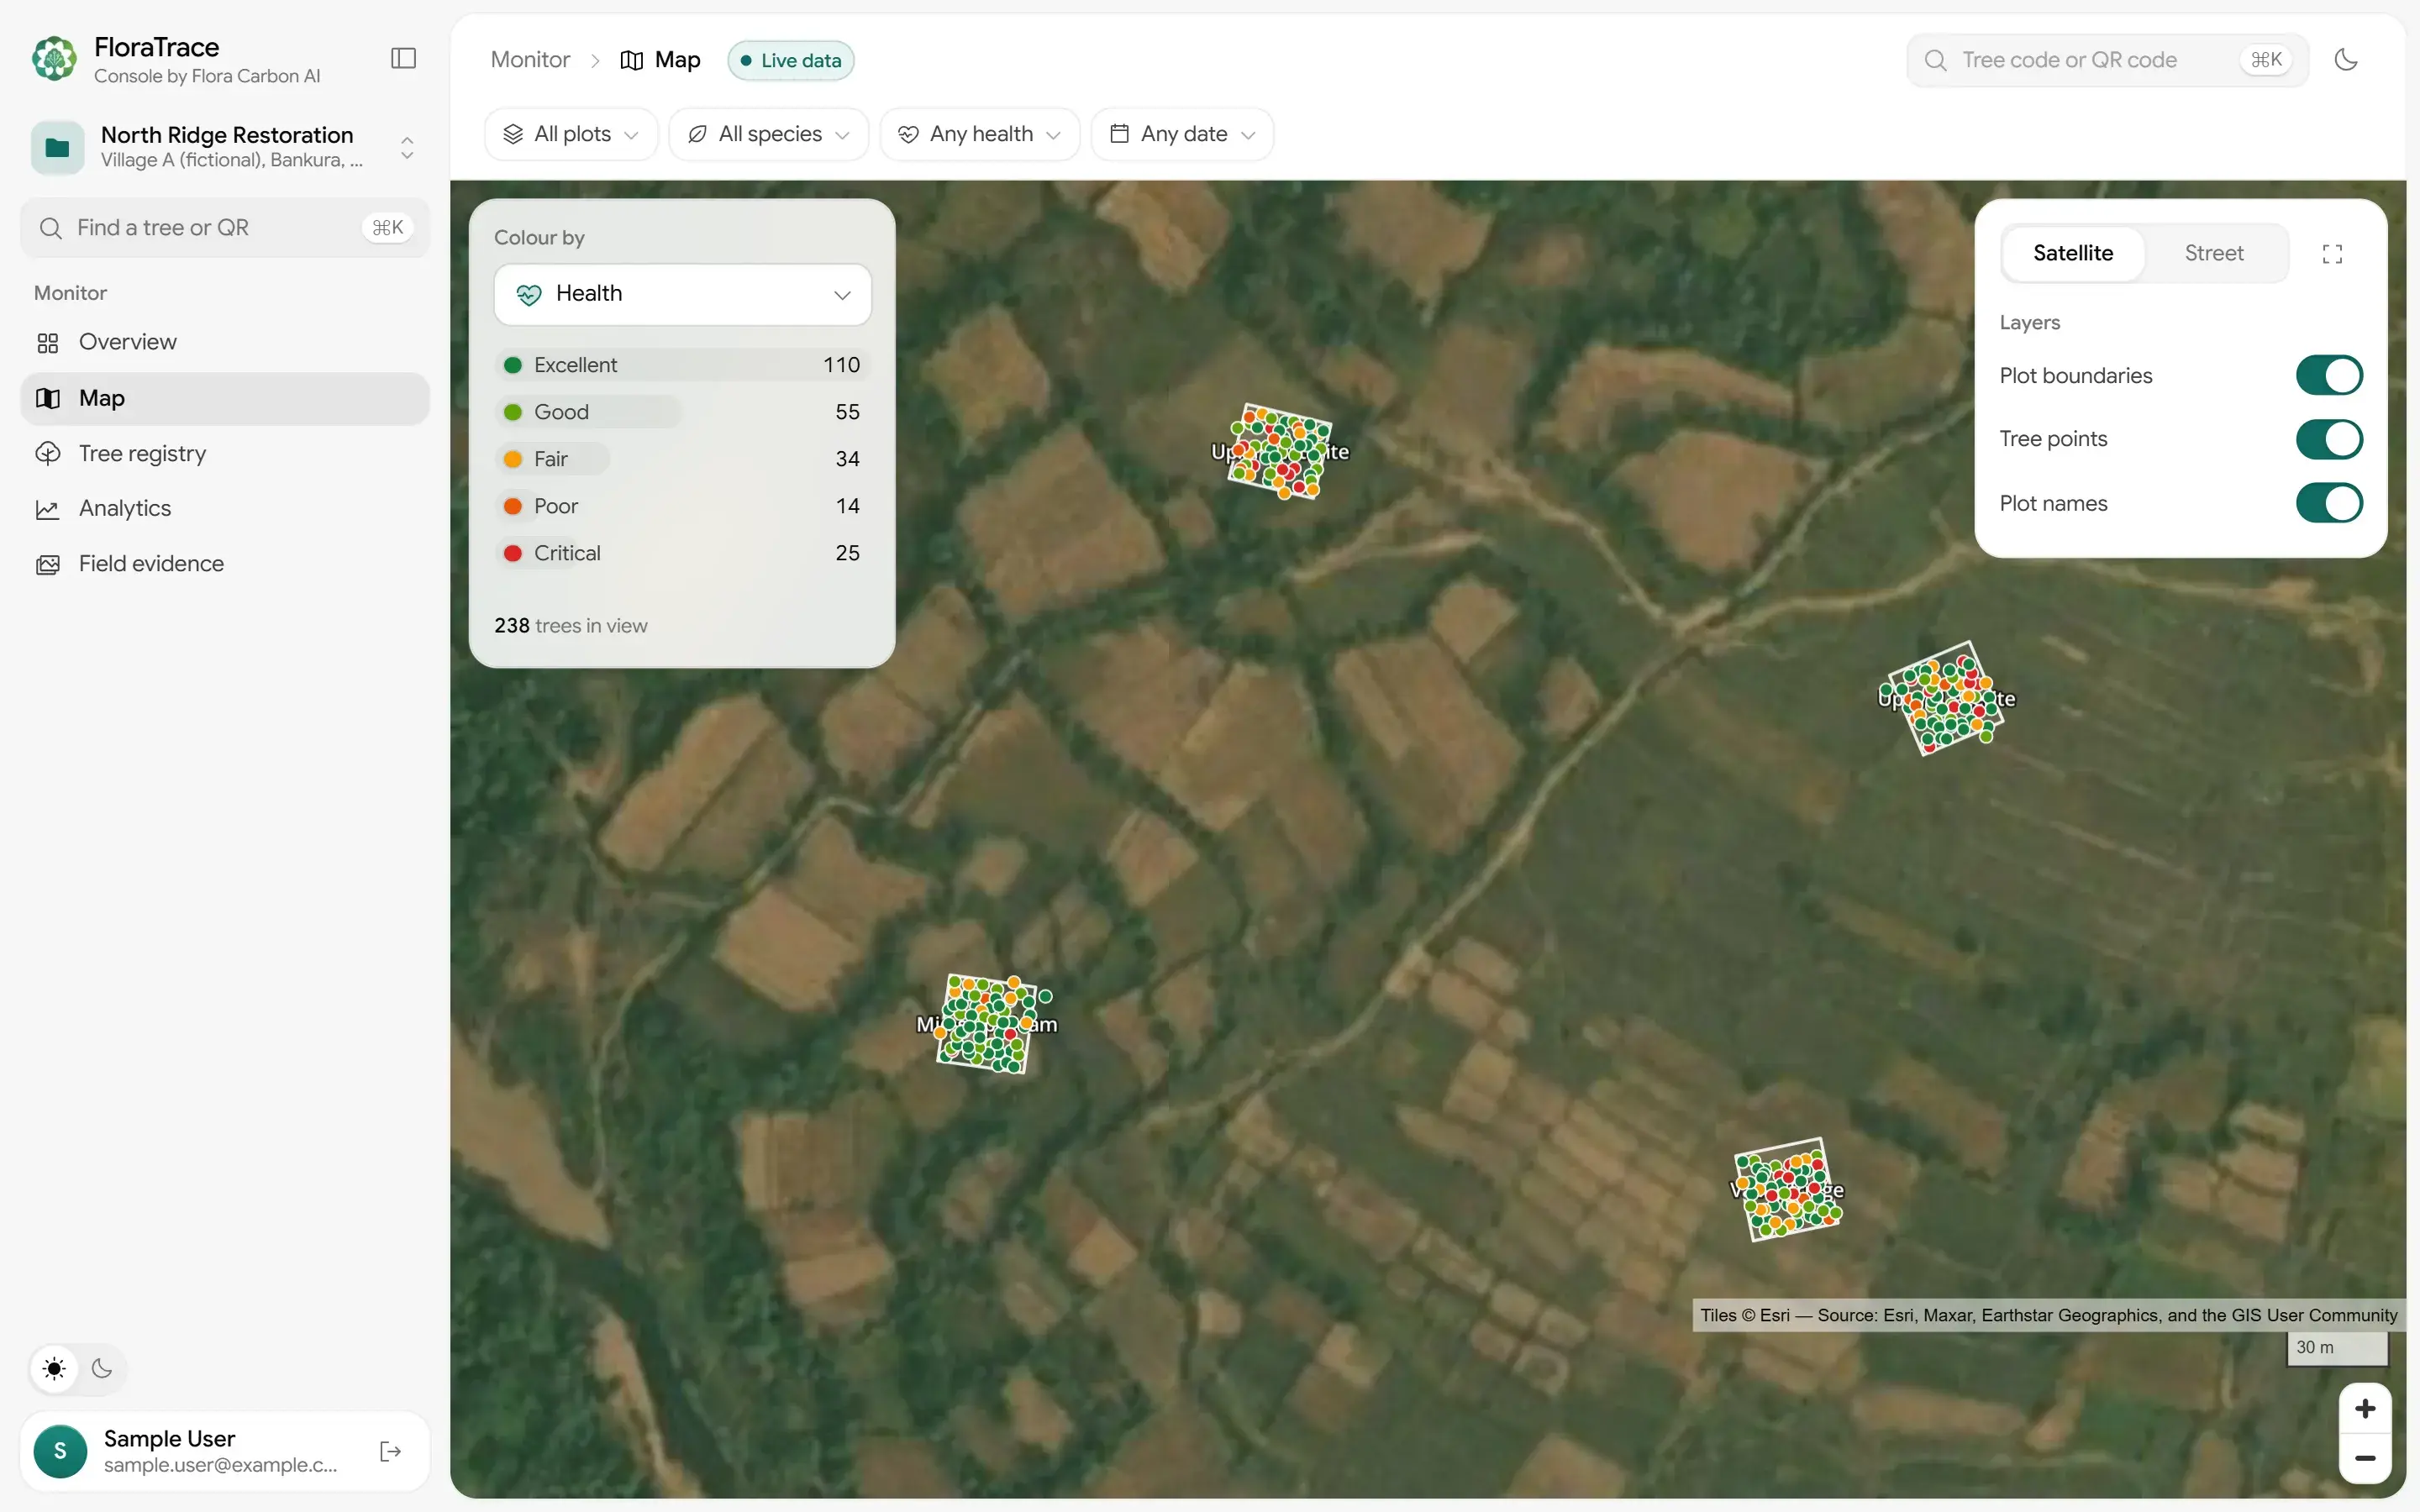Focus the Find a tree or QR field
The height and width of the screenshot is (1512, 2420).
[225, 228]
